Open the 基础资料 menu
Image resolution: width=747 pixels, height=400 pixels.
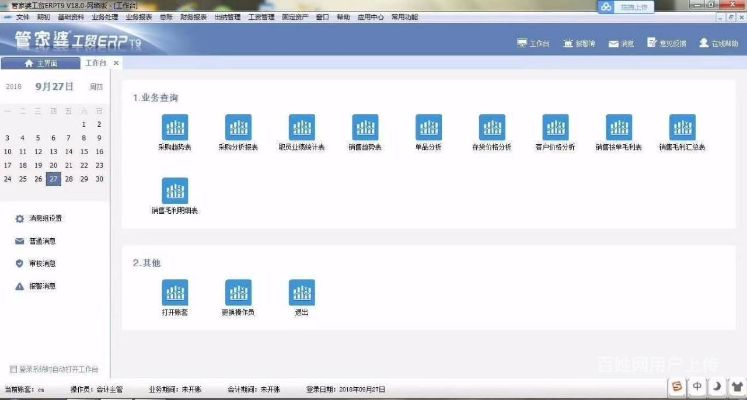pyautogui.click(x=71, y=17)
